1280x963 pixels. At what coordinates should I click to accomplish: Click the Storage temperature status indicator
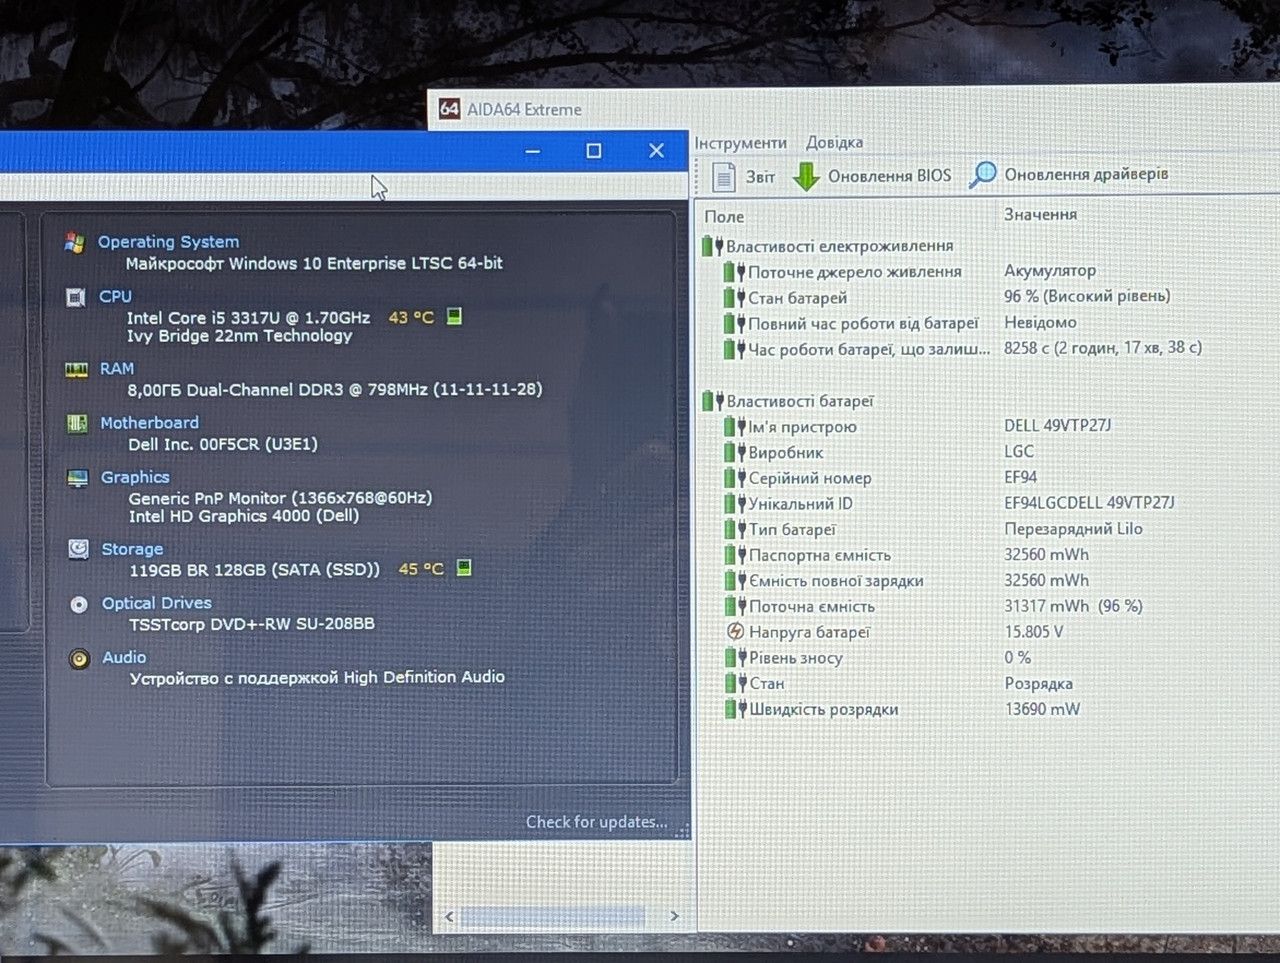pyautogui.click(x=464, y=568)
